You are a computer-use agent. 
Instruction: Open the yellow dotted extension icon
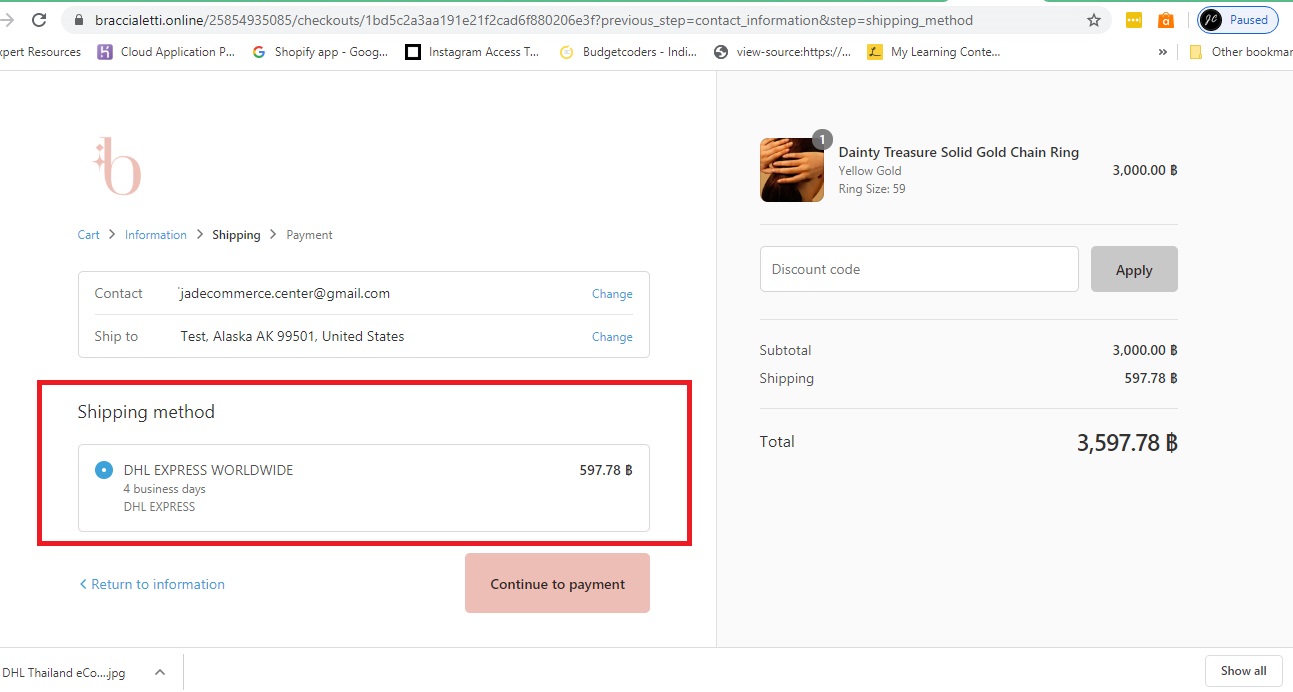[1132, 18]
